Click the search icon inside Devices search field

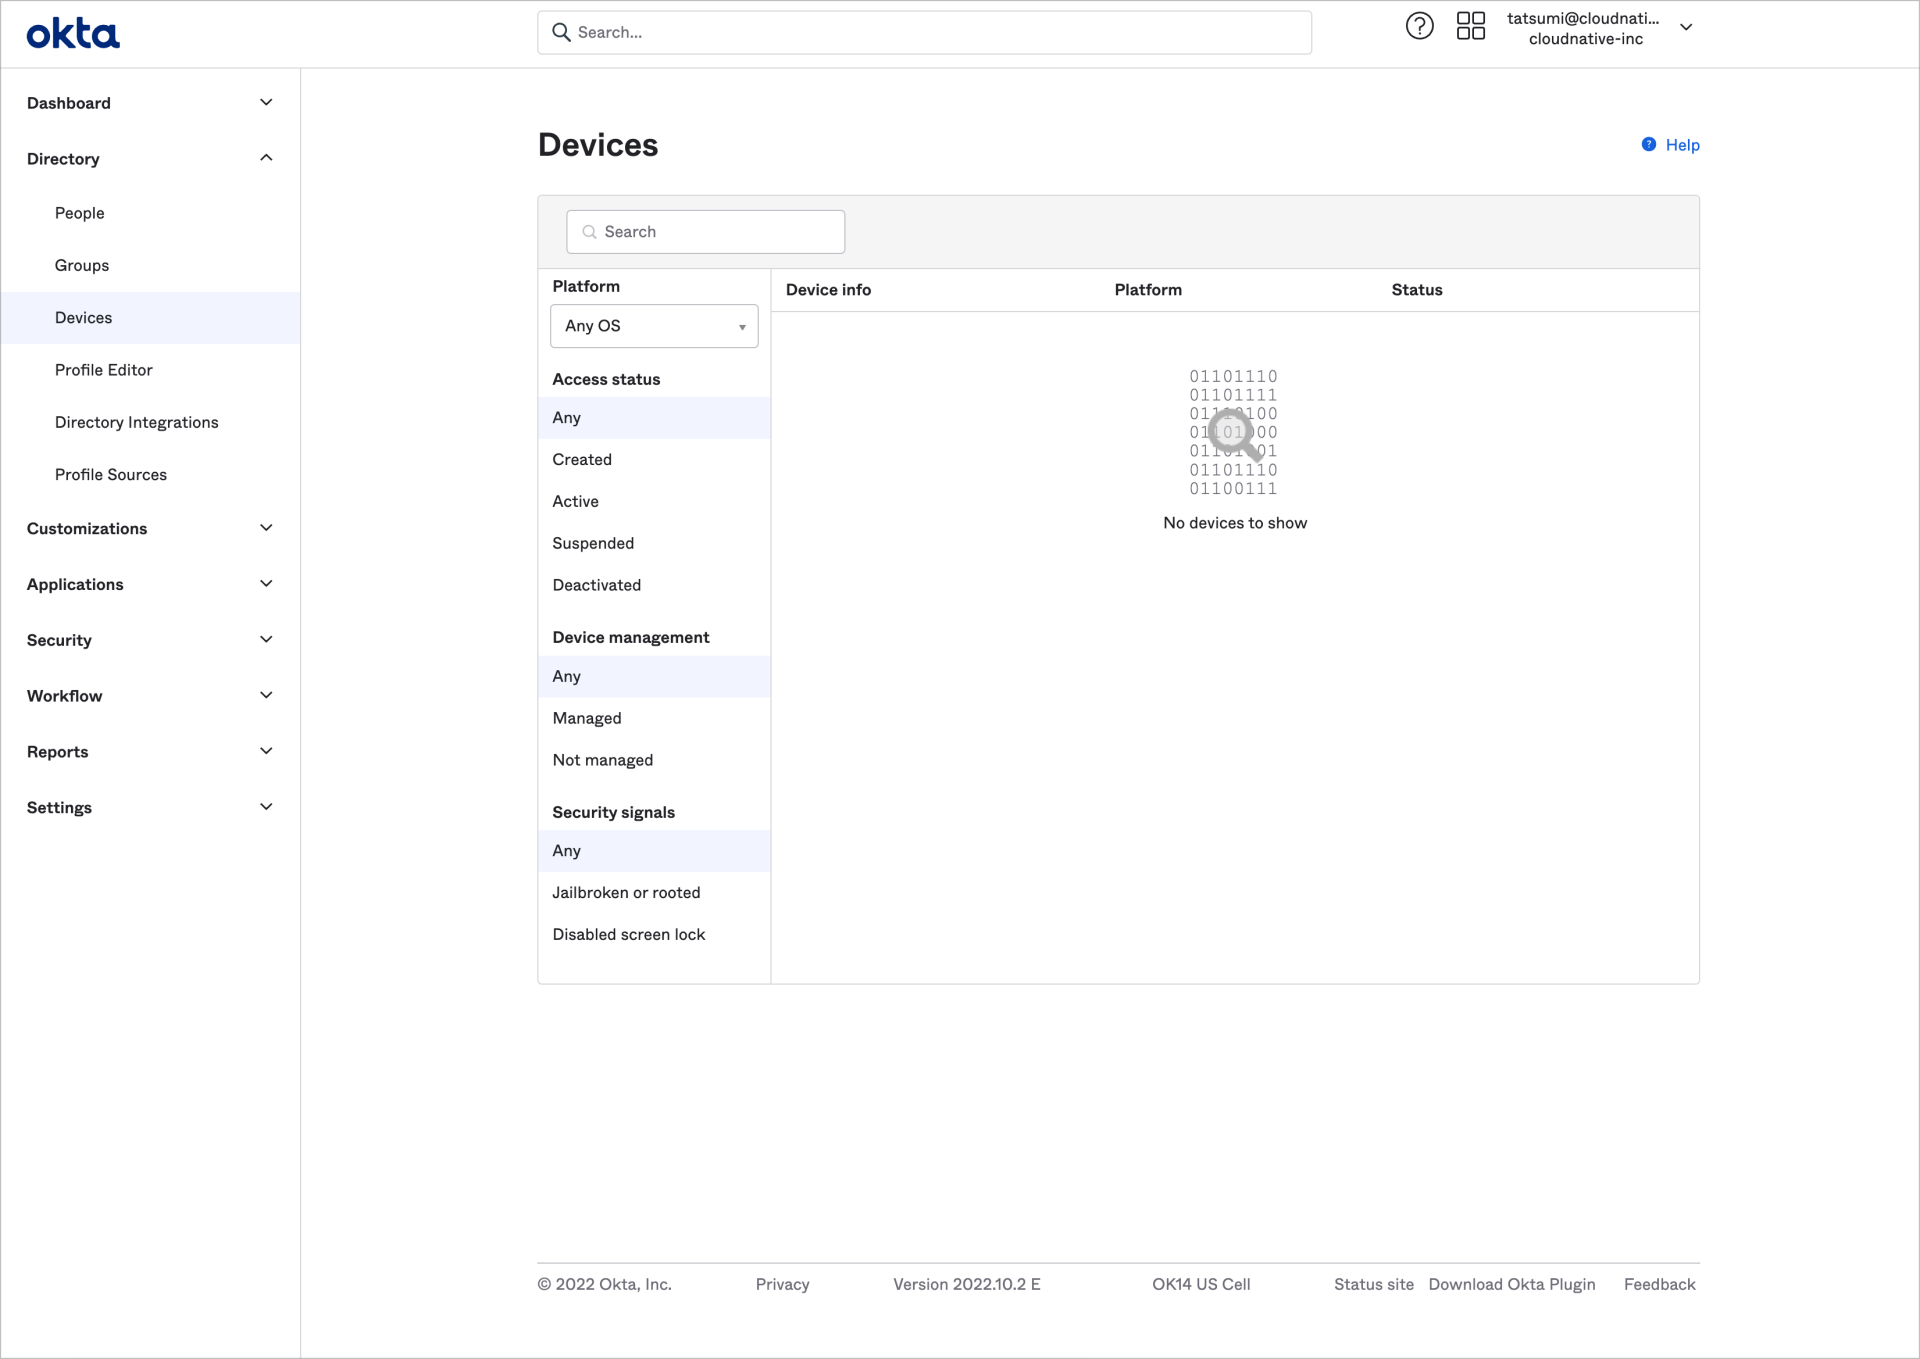pos(590,231)
